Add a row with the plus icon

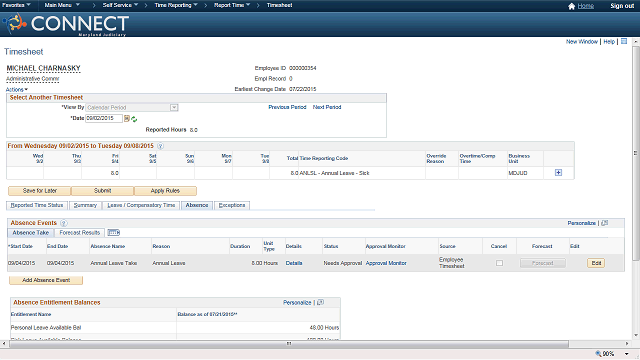pos(558,173)
